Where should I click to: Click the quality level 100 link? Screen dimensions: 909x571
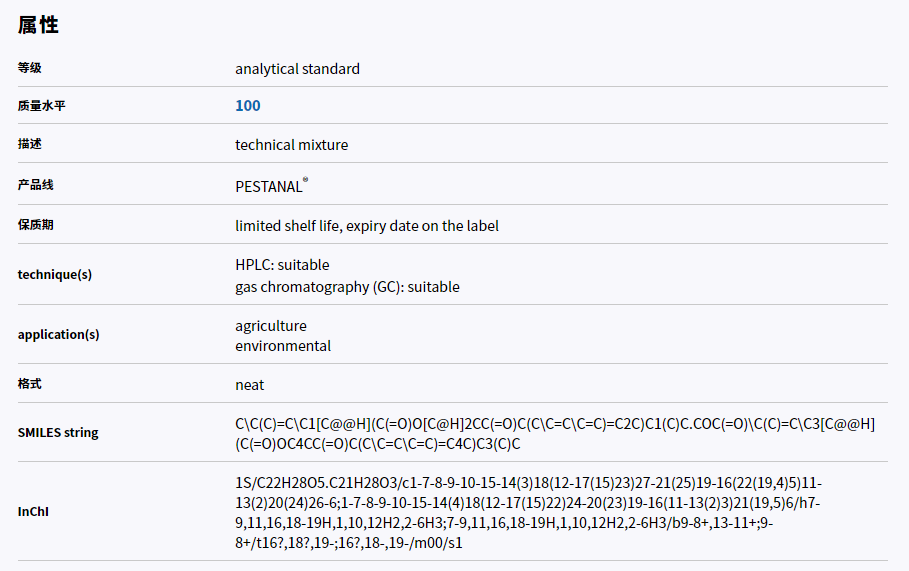click(x=248, y=106)
